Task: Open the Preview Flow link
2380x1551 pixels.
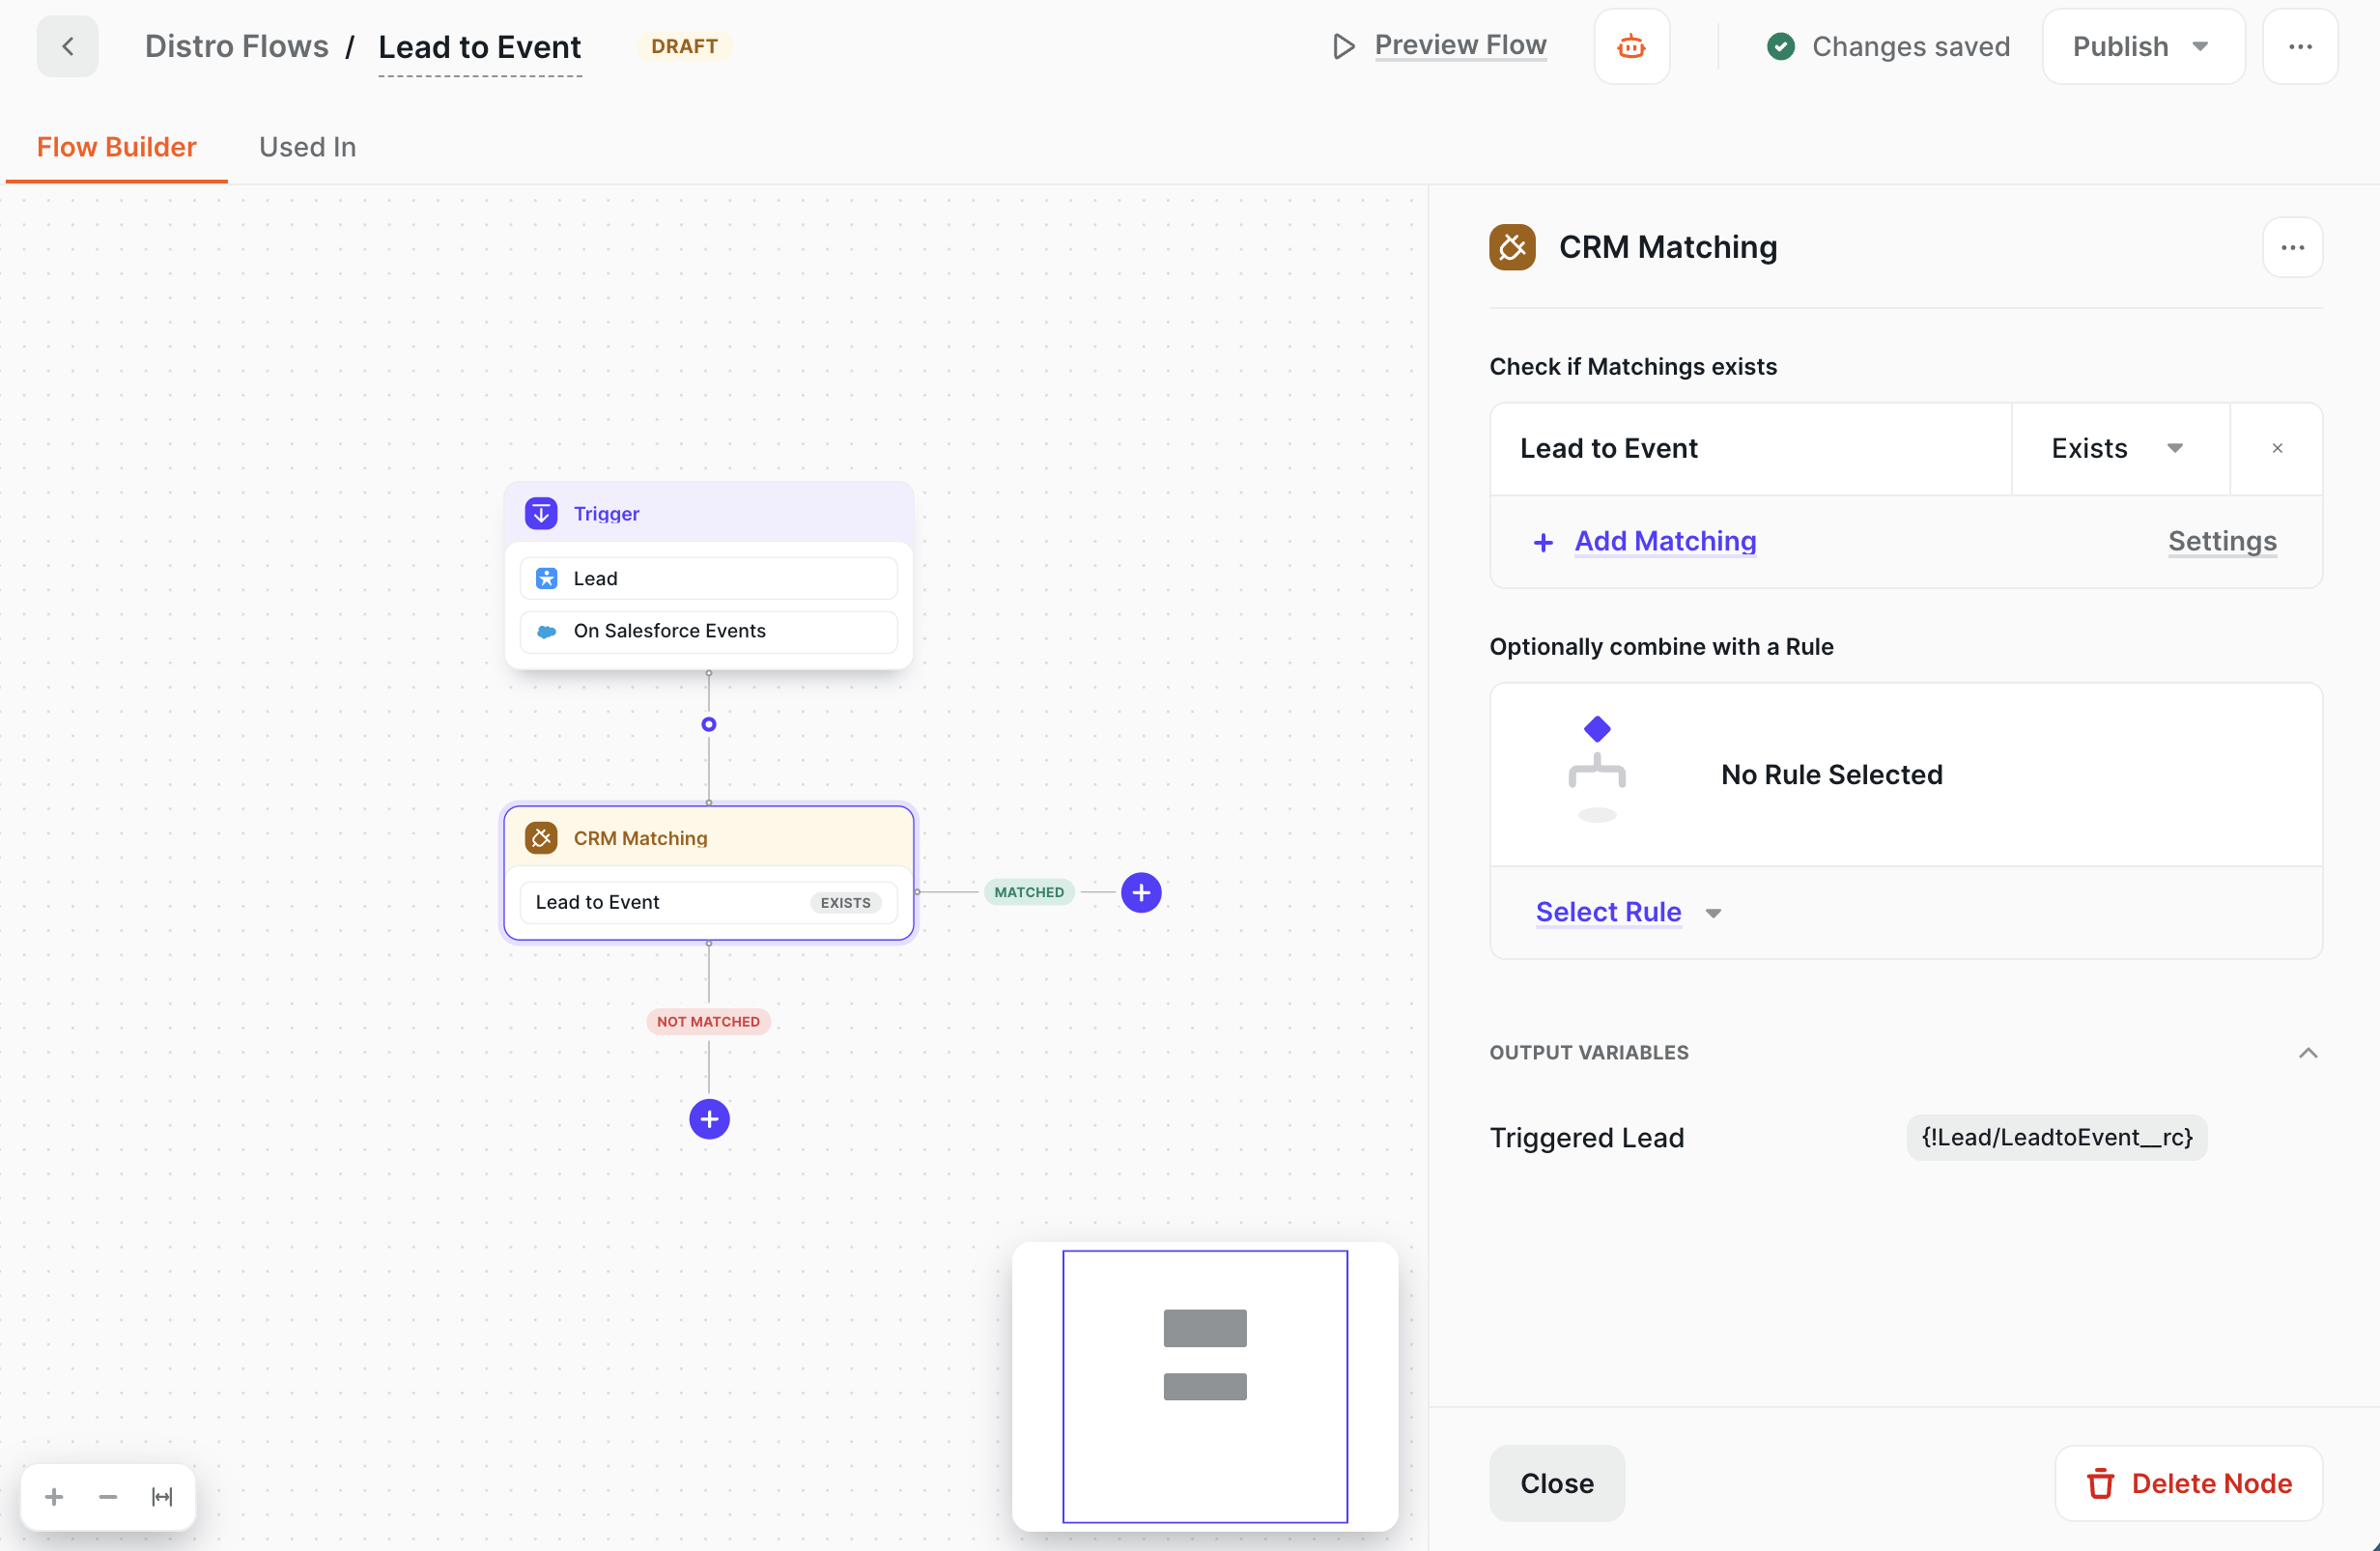Action: tap(1460, 45)
